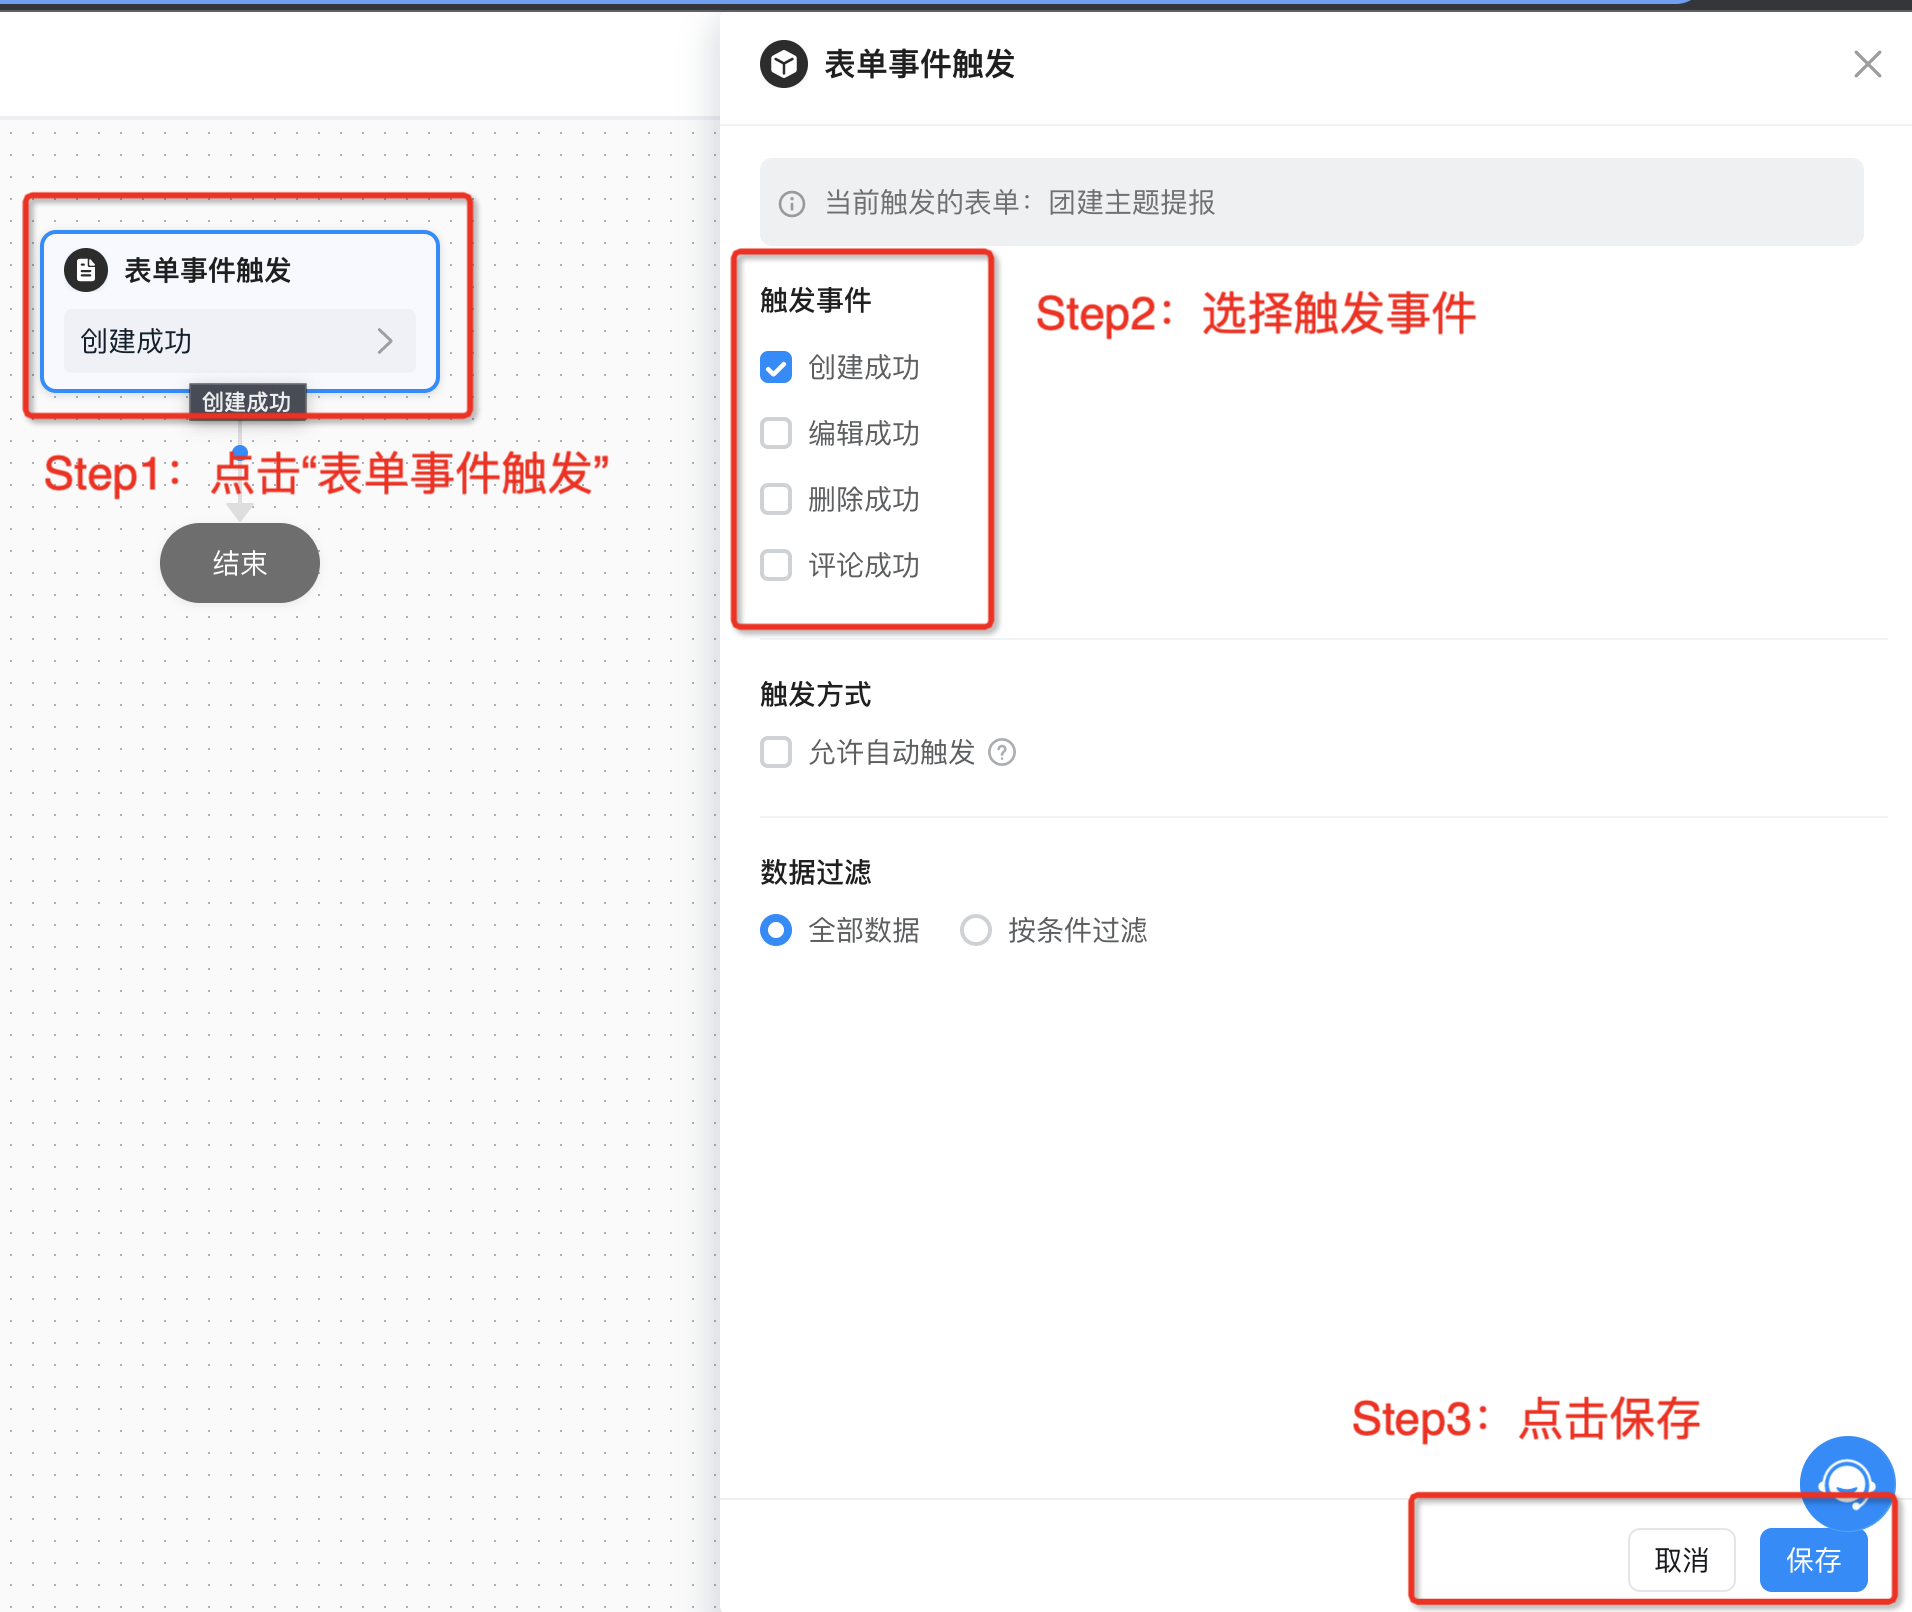Check the 编辑成功 trigger event checkbox

(x=776, y=433)
